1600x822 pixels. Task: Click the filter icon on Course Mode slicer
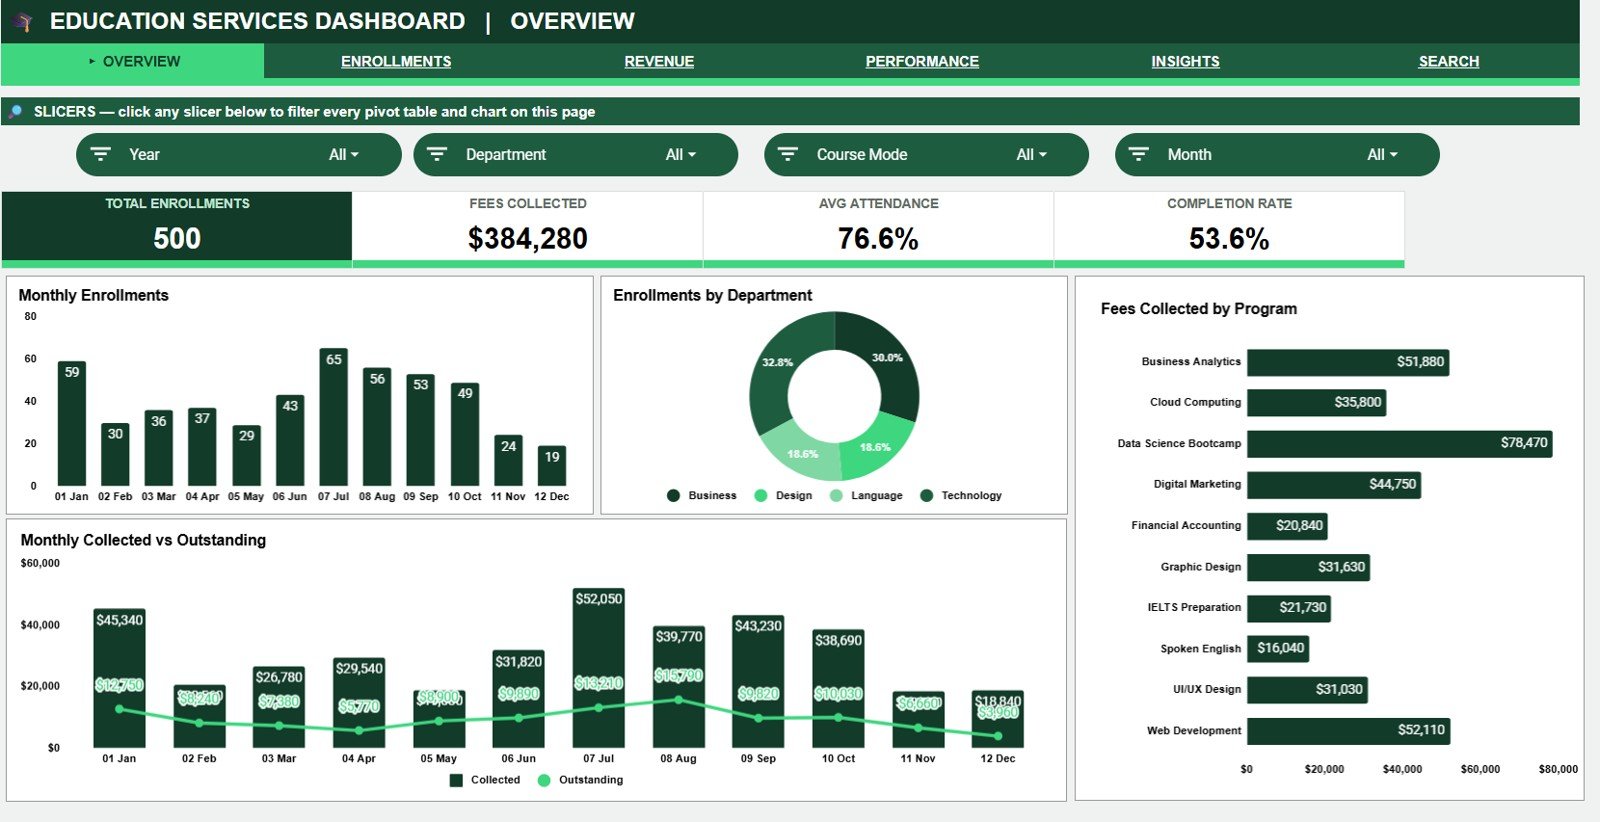point(788,154)
